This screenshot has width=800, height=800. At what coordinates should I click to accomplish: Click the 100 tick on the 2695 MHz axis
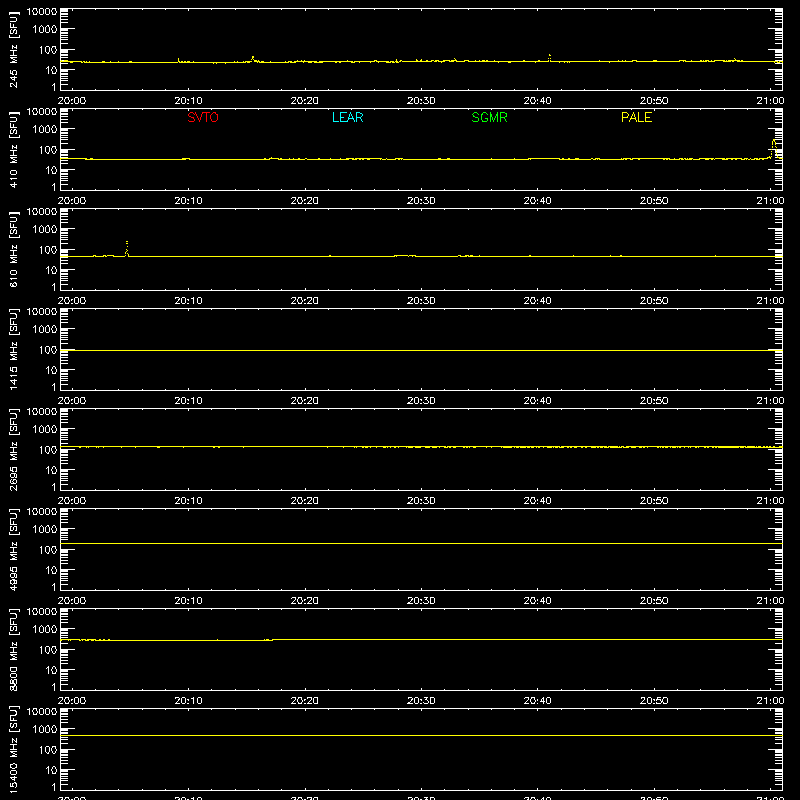[x=48, y=450]
